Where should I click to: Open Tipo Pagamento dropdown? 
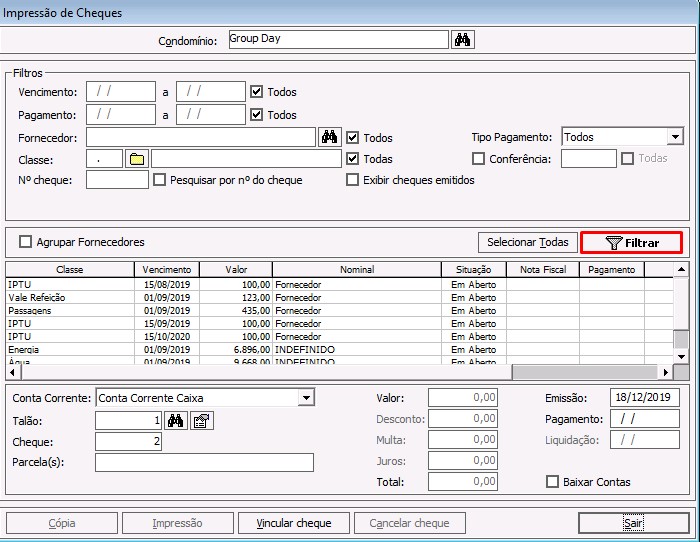point(675,137)
